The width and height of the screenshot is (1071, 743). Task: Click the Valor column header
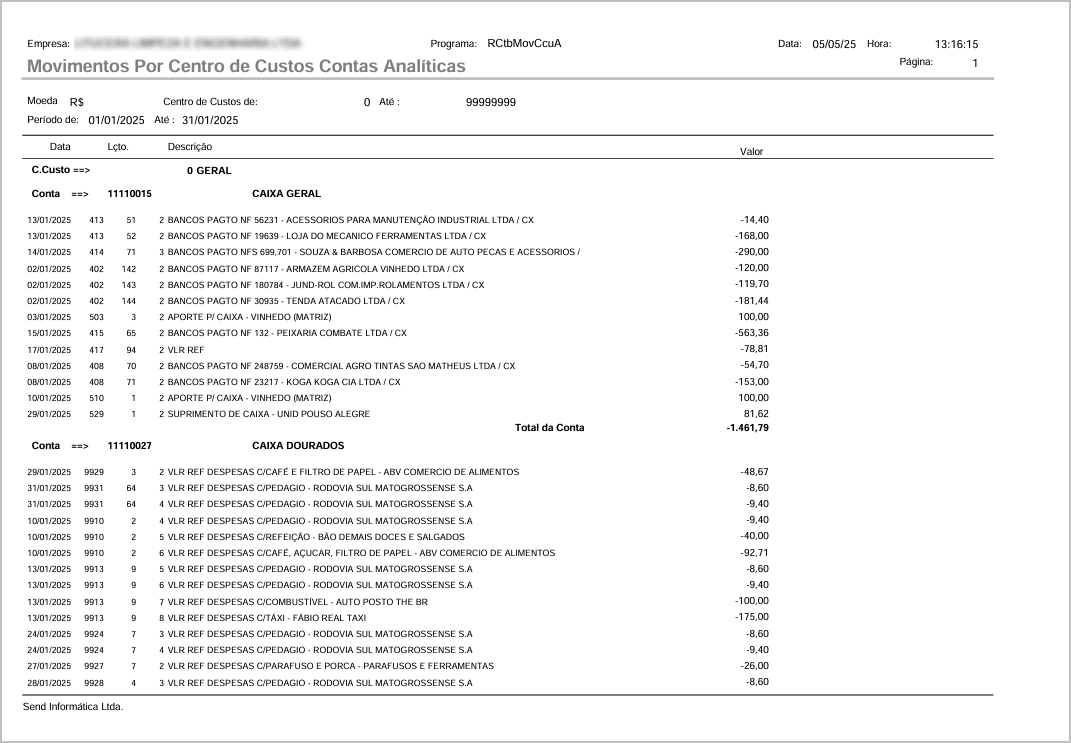(x=751, y=152)
